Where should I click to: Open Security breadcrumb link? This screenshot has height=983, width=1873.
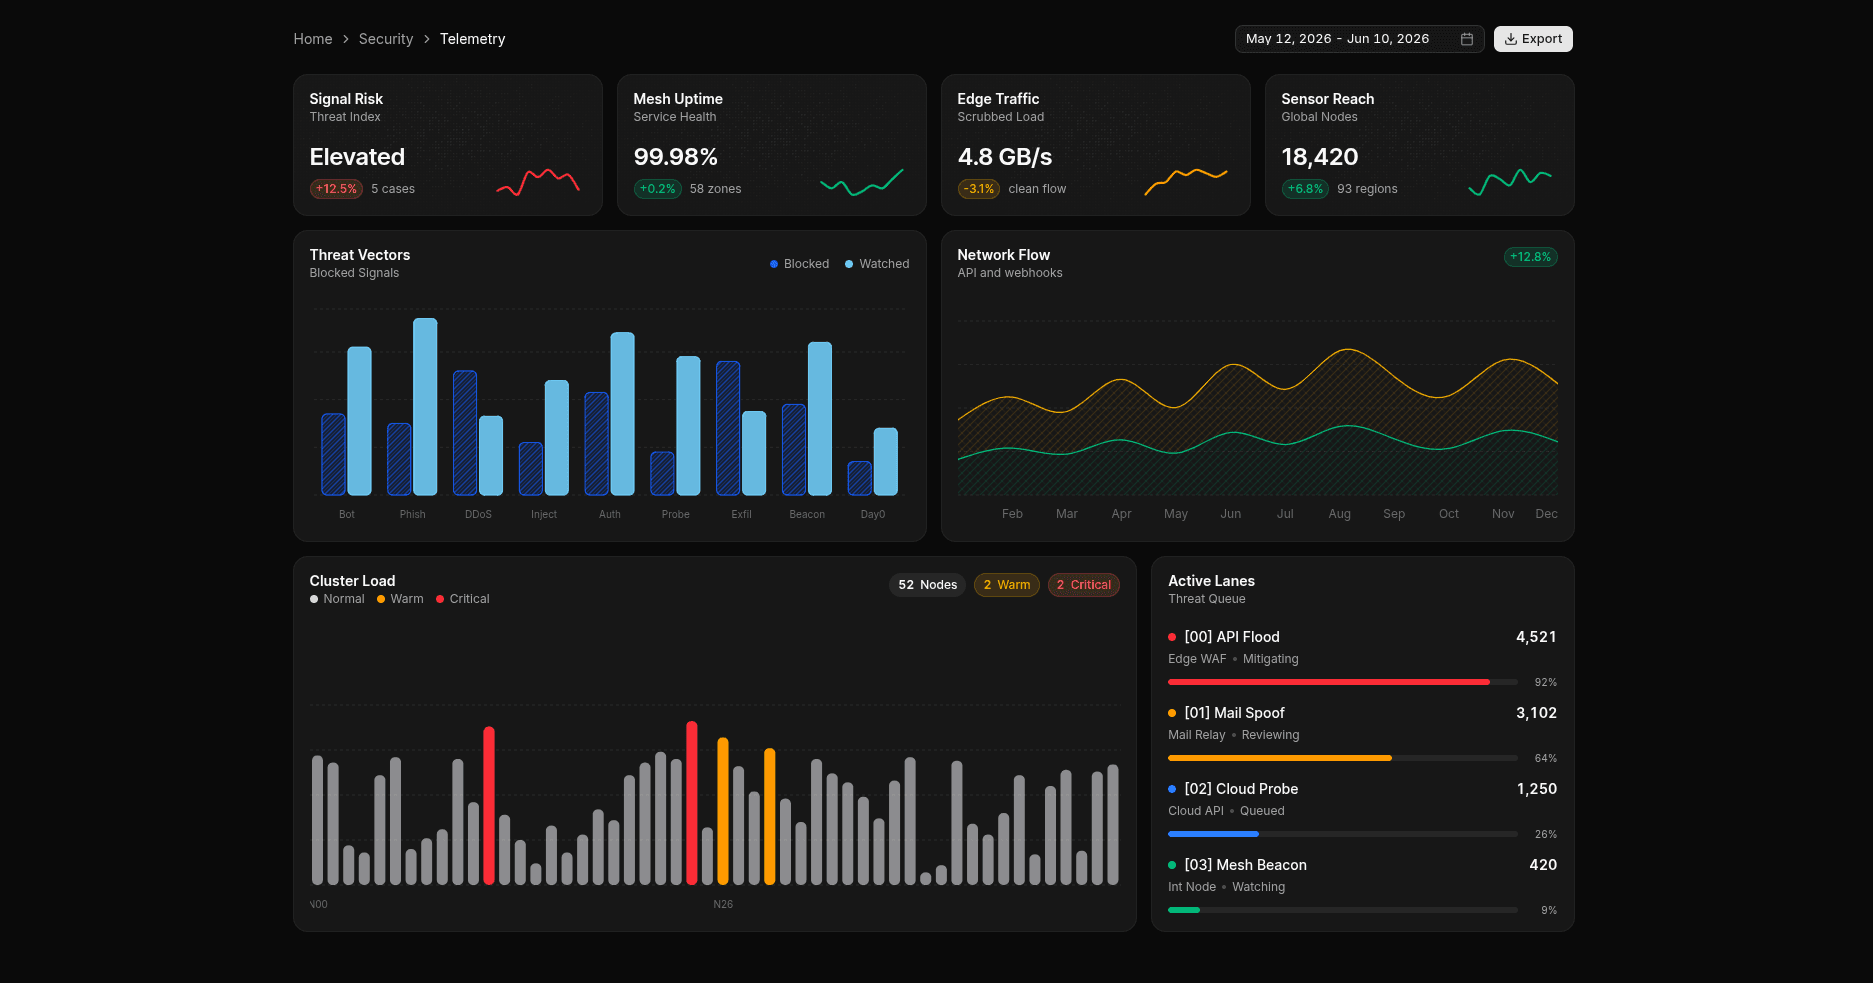coord(386,39)
